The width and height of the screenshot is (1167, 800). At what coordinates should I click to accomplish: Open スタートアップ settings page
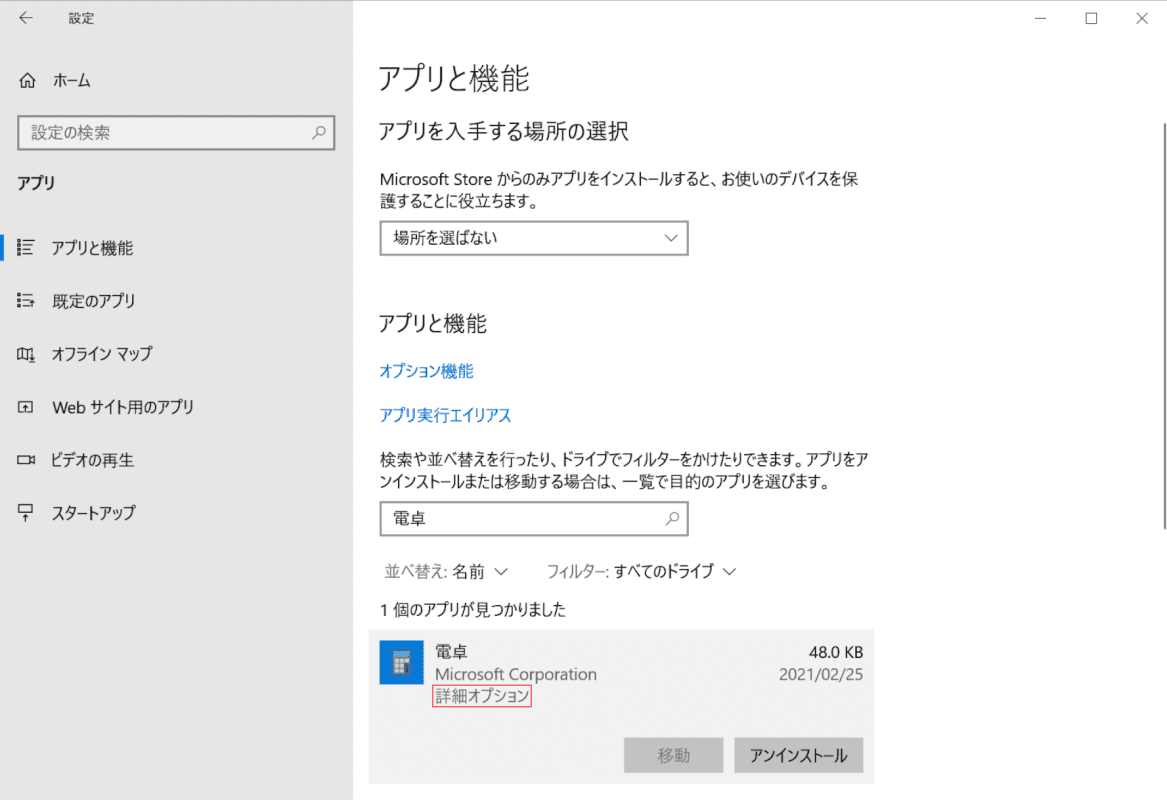click(94, 513)
